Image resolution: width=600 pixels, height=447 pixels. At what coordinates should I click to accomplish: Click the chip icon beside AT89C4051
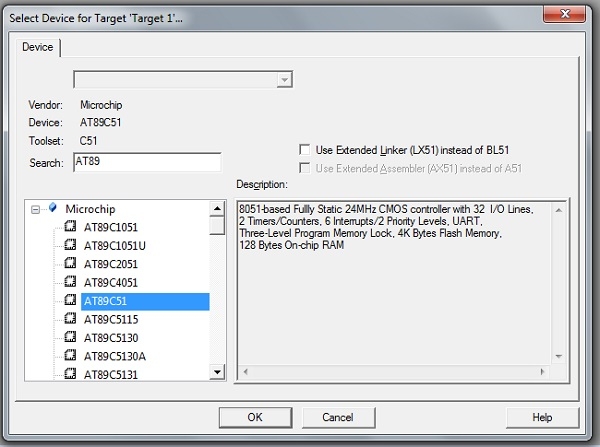pyautogui.click(x=70, y=281)
